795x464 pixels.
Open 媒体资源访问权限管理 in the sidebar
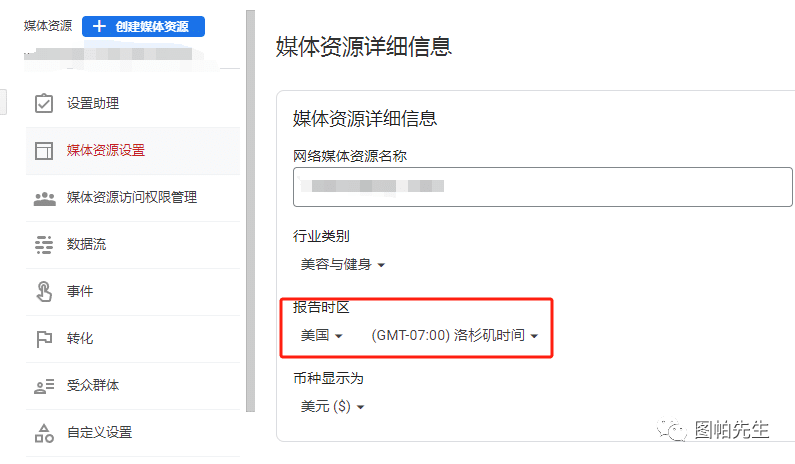point(132,197)
